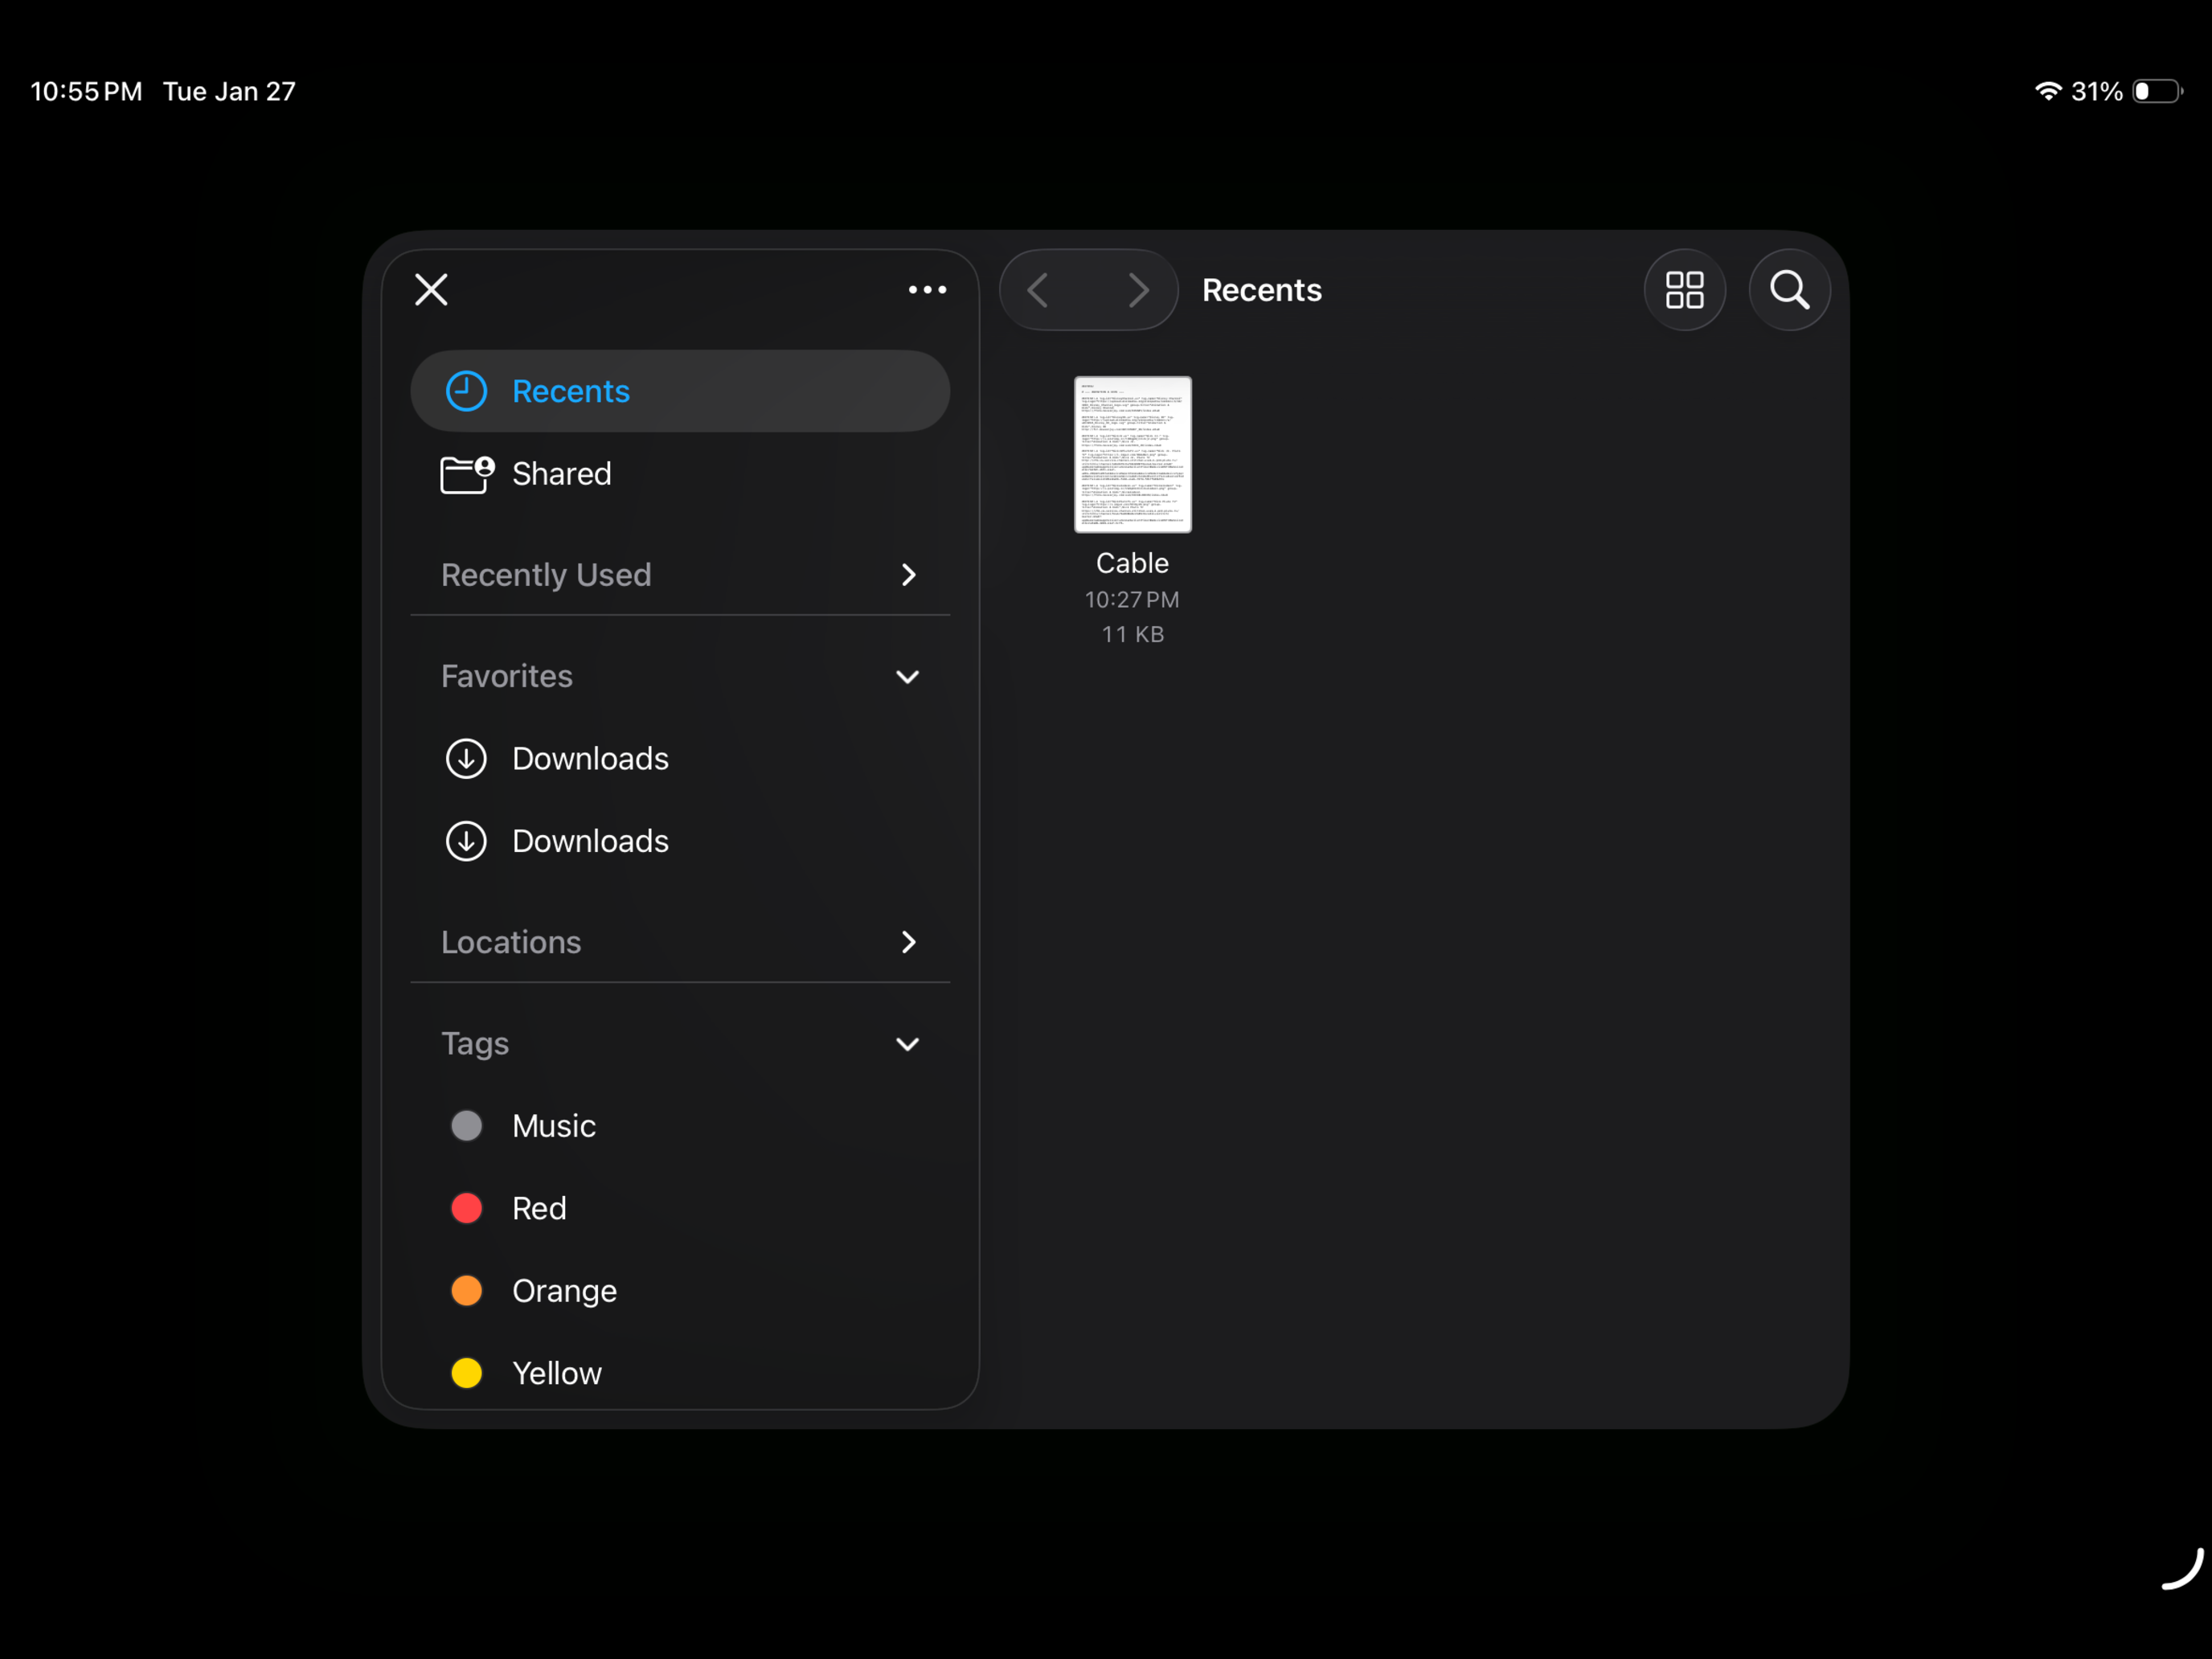Open search with the magnifier icon
The height and width of the screenshot is (1659, 2212).
pyautogui.click(x=1789, y=290)
